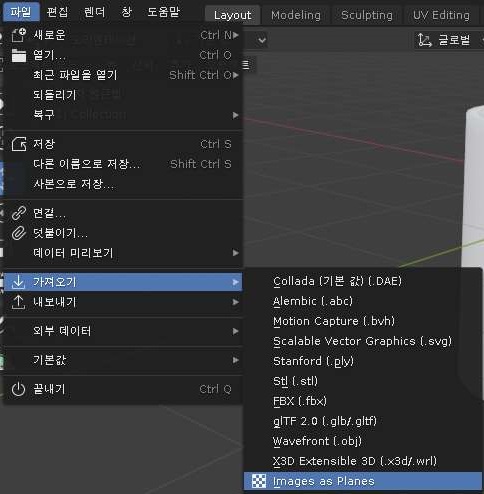Expand the 복구 submenu
This screenshot has height=494, width=484.
(x=123, y=115)
